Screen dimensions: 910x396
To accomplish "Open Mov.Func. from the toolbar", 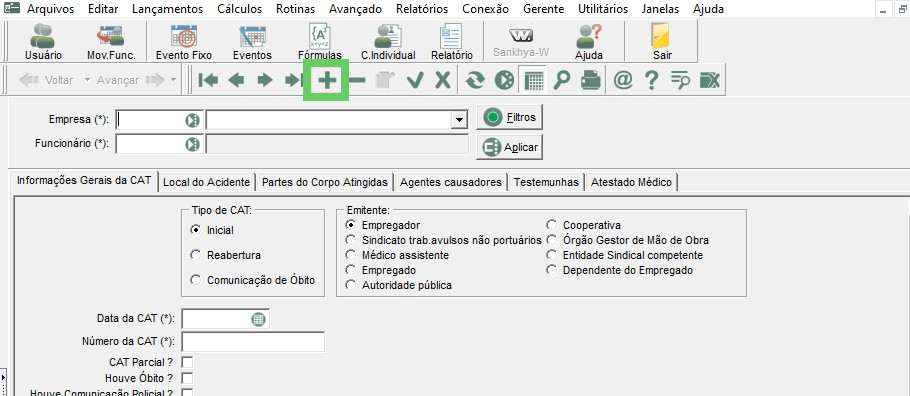I will tap(111, 42).
